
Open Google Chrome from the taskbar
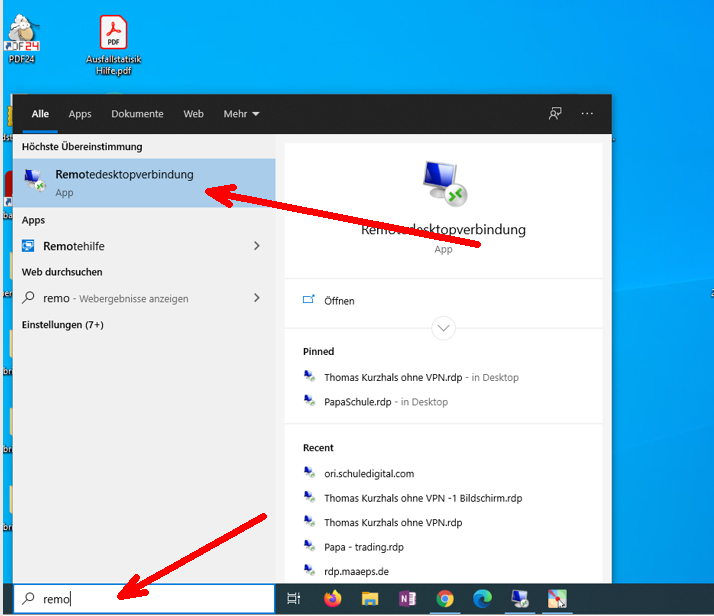pyautogui.click(x=445, y=599)
